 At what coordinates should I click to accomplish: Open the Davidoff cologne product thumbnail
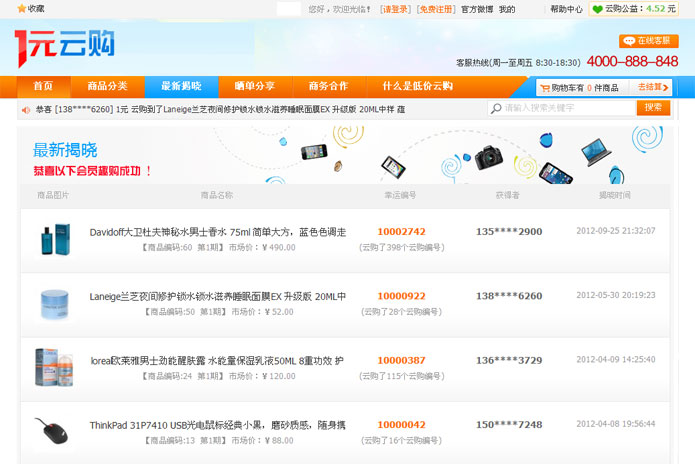(55, 240)
